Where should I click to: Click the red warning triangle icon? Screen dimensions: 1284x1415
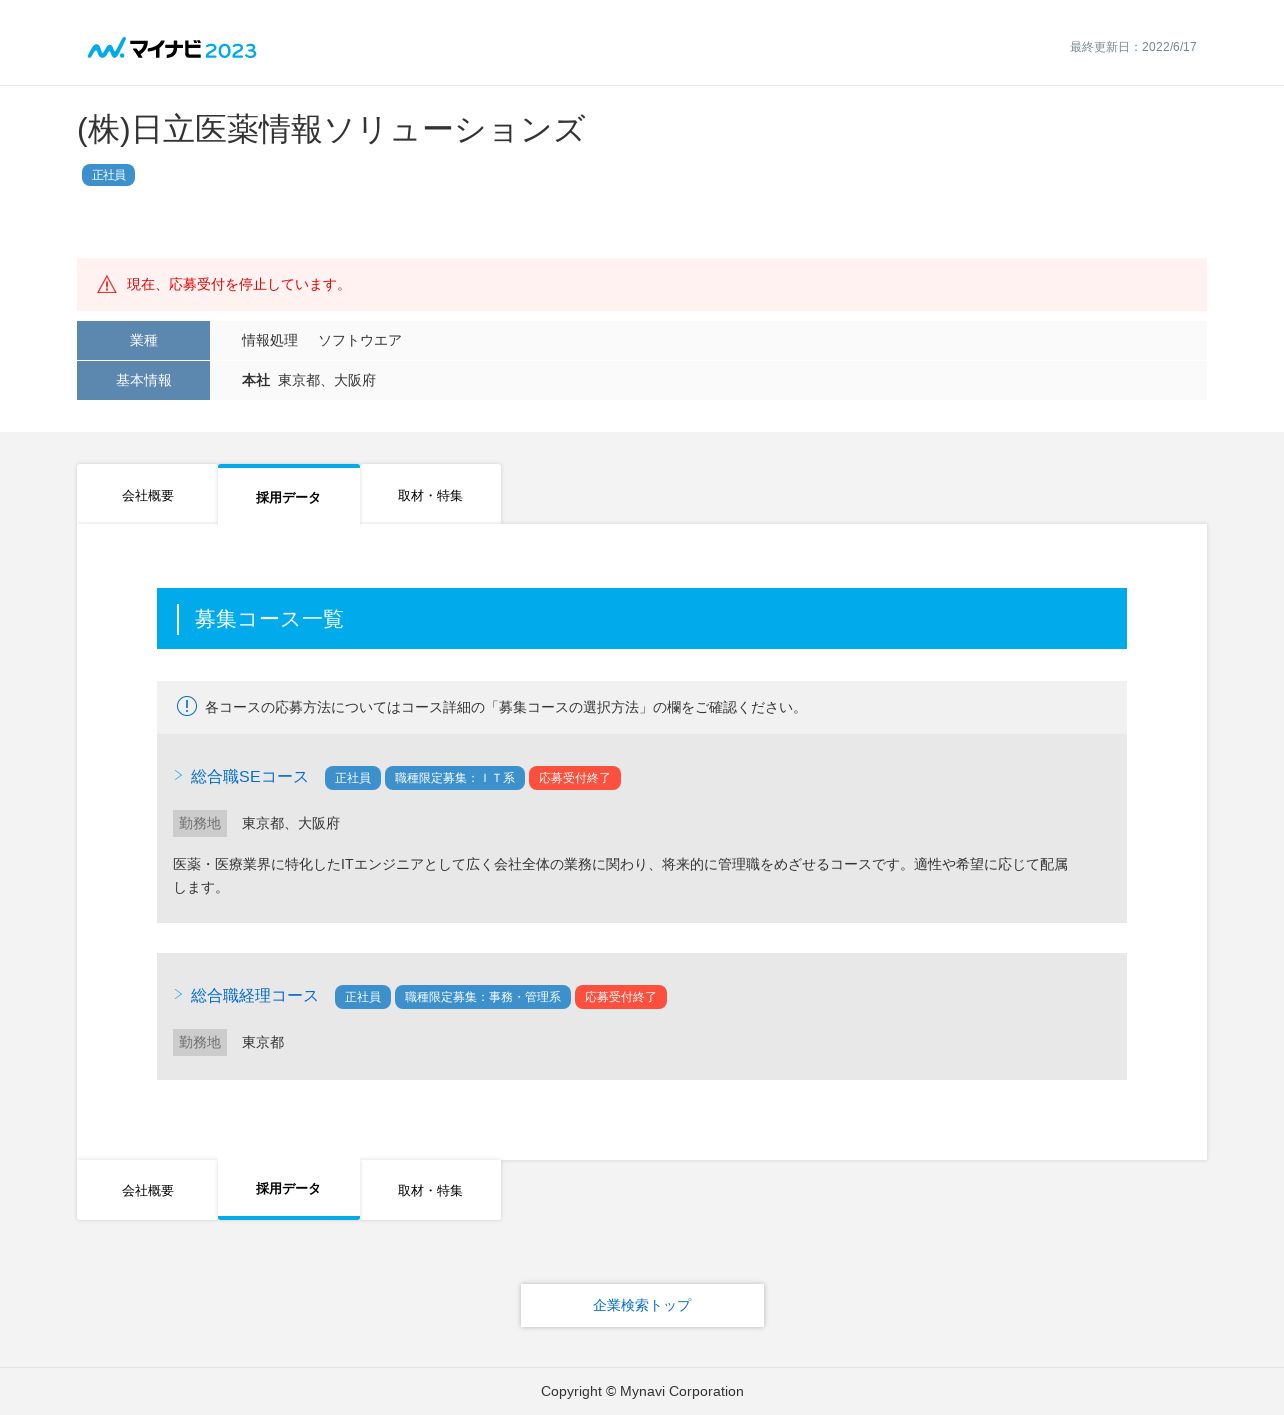pyautogui.click(x=107, y=285)
